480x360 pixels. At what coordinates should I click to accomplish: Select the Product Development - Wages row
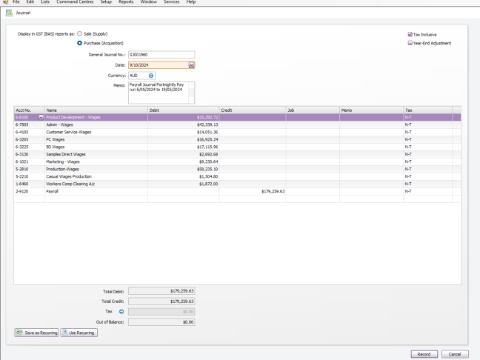(237, 117)
